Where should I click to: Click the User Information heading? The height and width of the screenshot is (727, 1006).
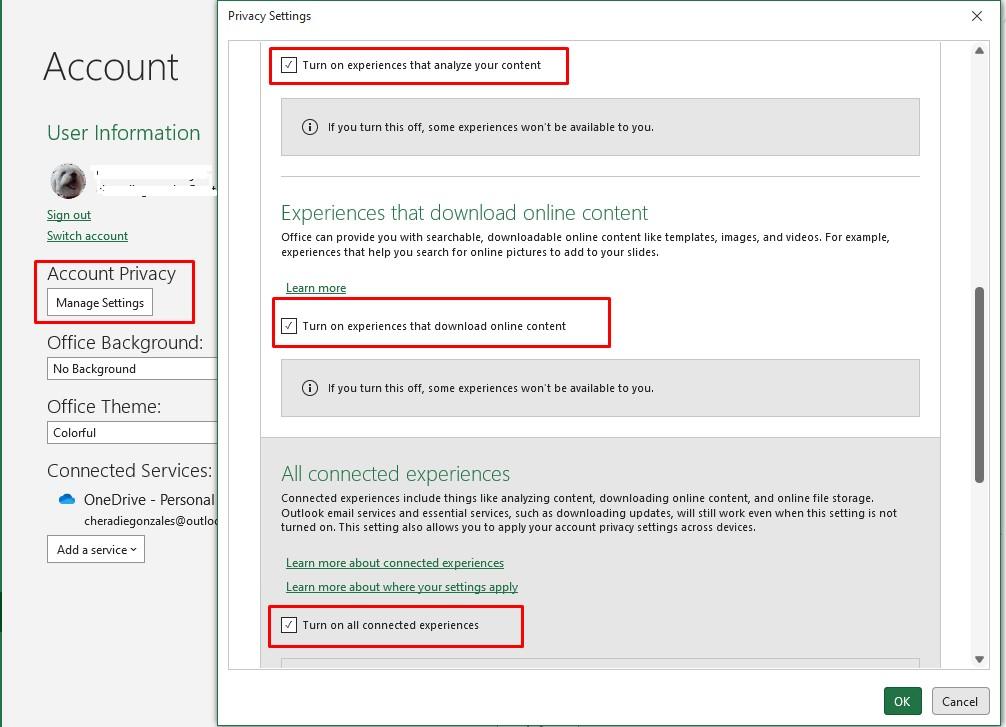point(124,133)
